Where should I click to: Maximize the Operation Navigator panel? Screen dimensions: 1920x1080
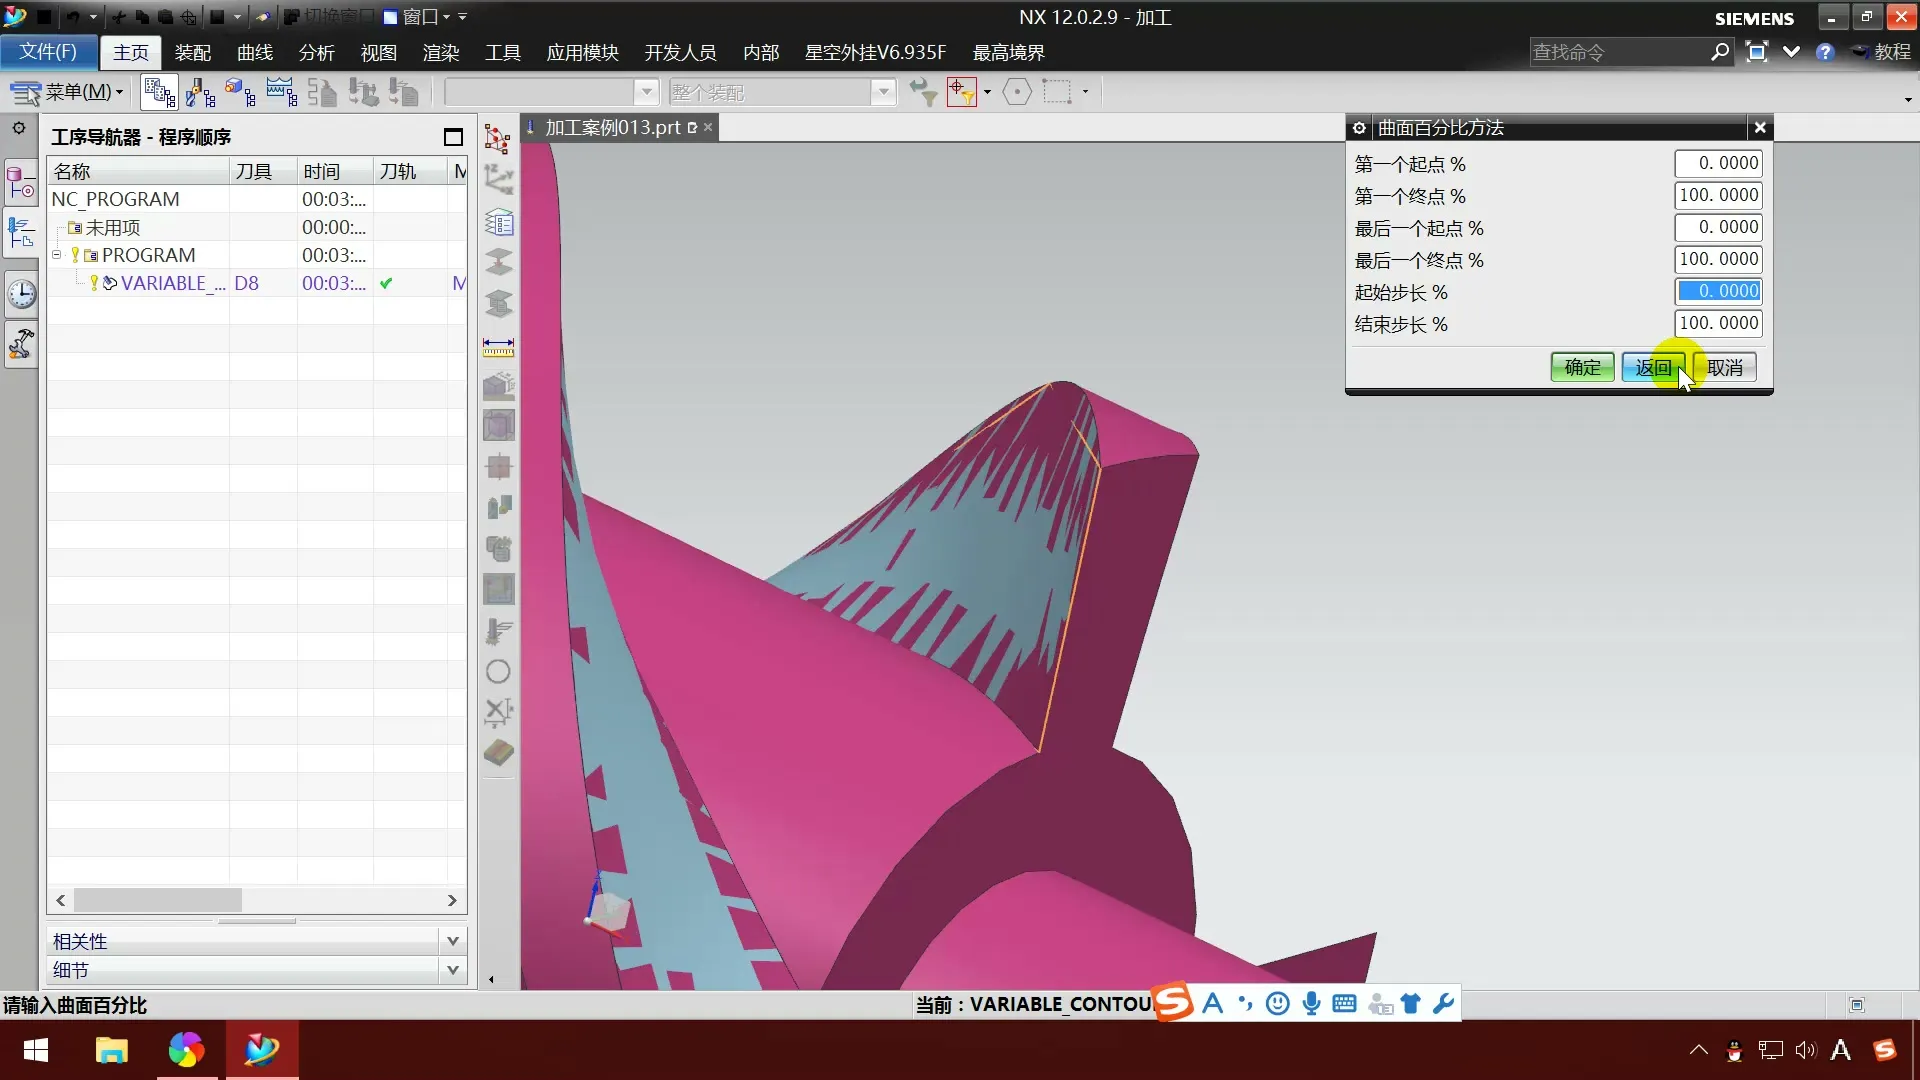tap(453, 137)
